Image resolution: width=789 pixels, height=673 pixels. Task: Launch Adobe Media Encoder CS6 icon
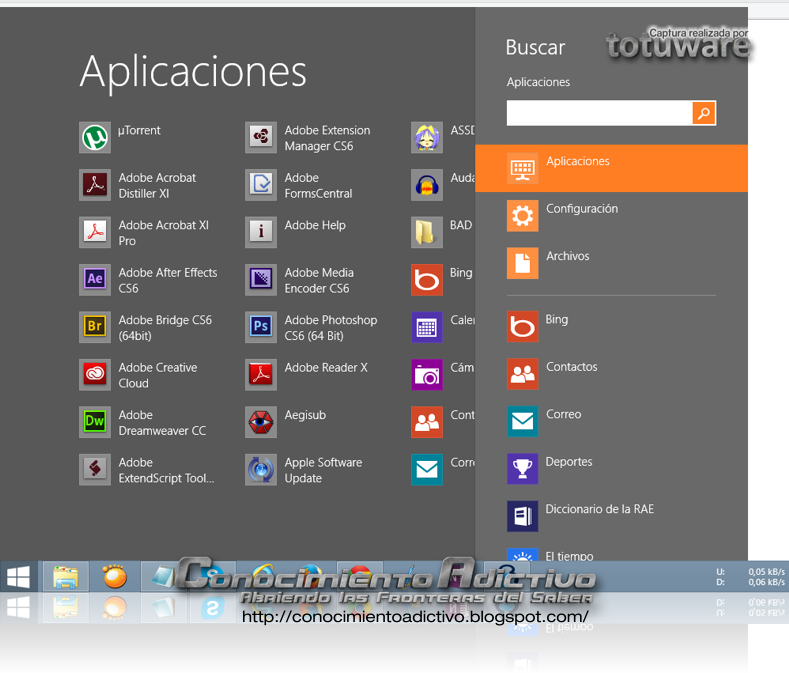point(261,279)
